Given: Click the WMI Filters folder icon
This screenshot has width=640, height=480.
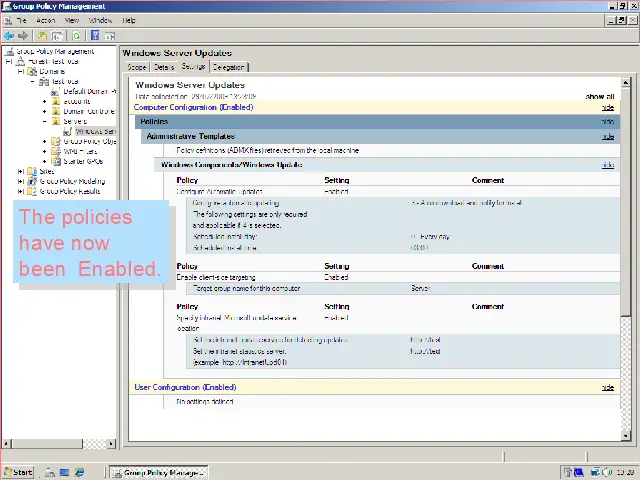Looking at the screenshot, I should (x=56, y=151).
